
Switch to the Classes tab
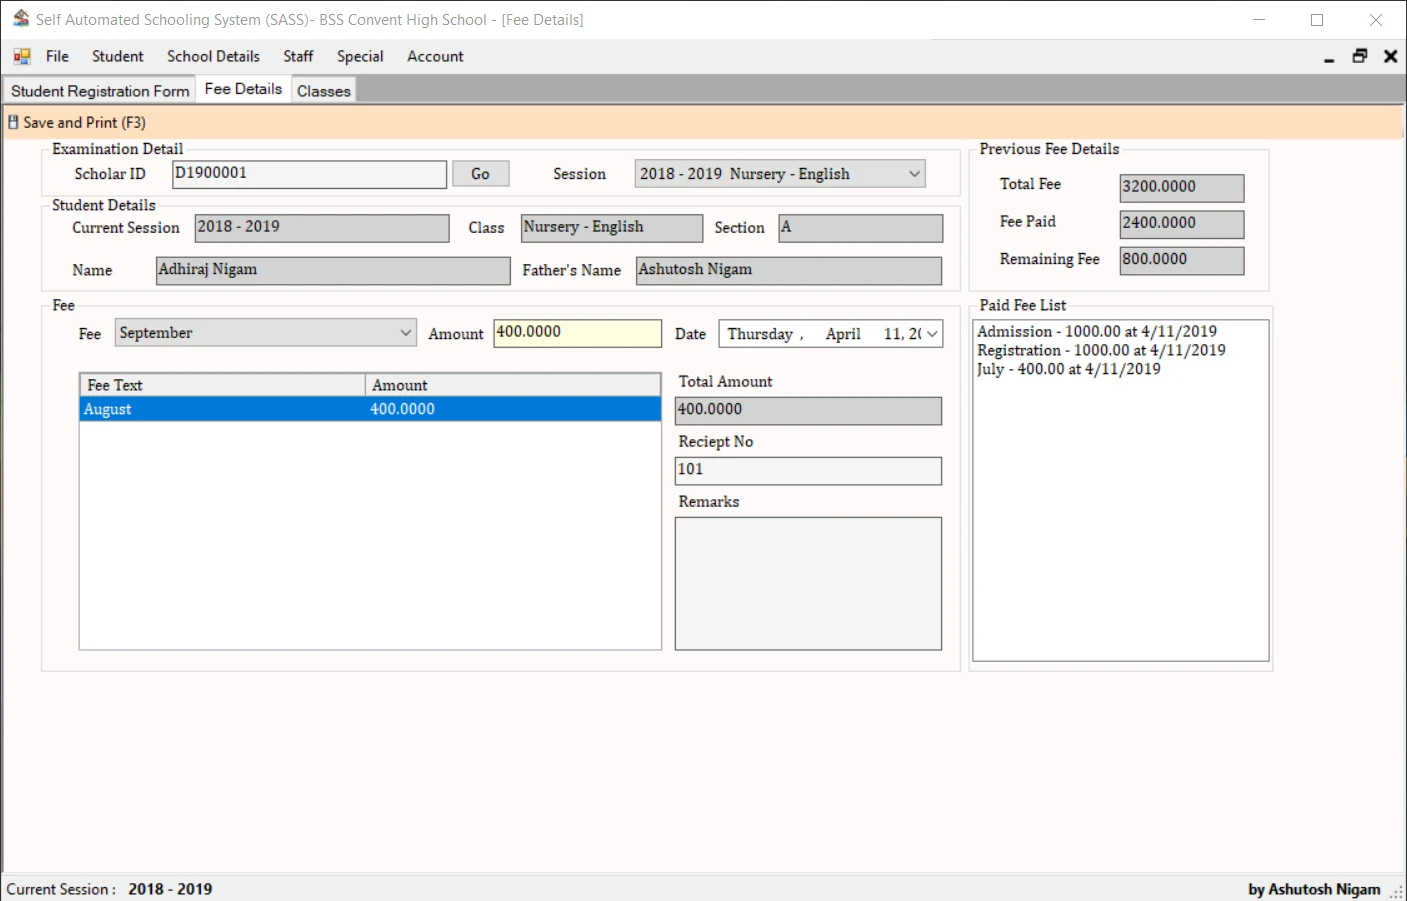(x=322, y=90)
